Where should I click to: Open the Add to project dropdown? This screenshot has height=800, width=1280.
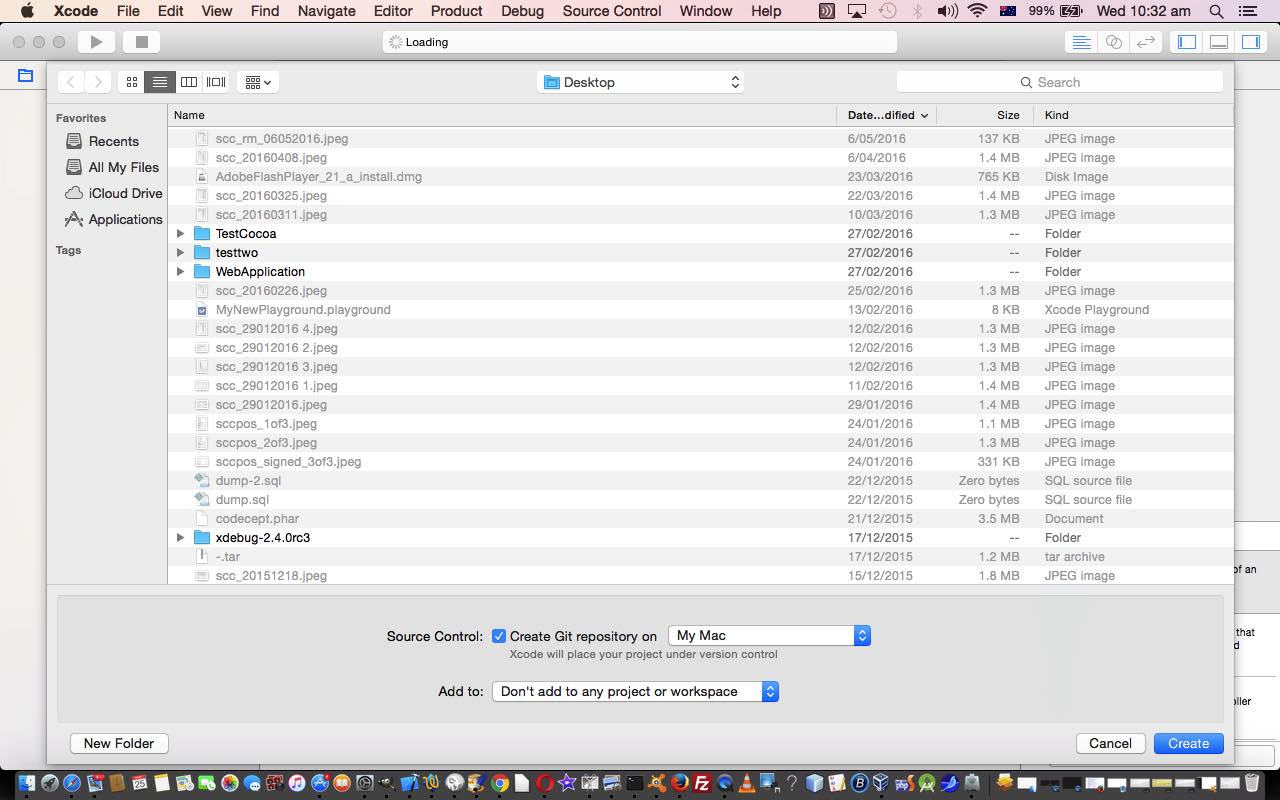pos(635,691)
